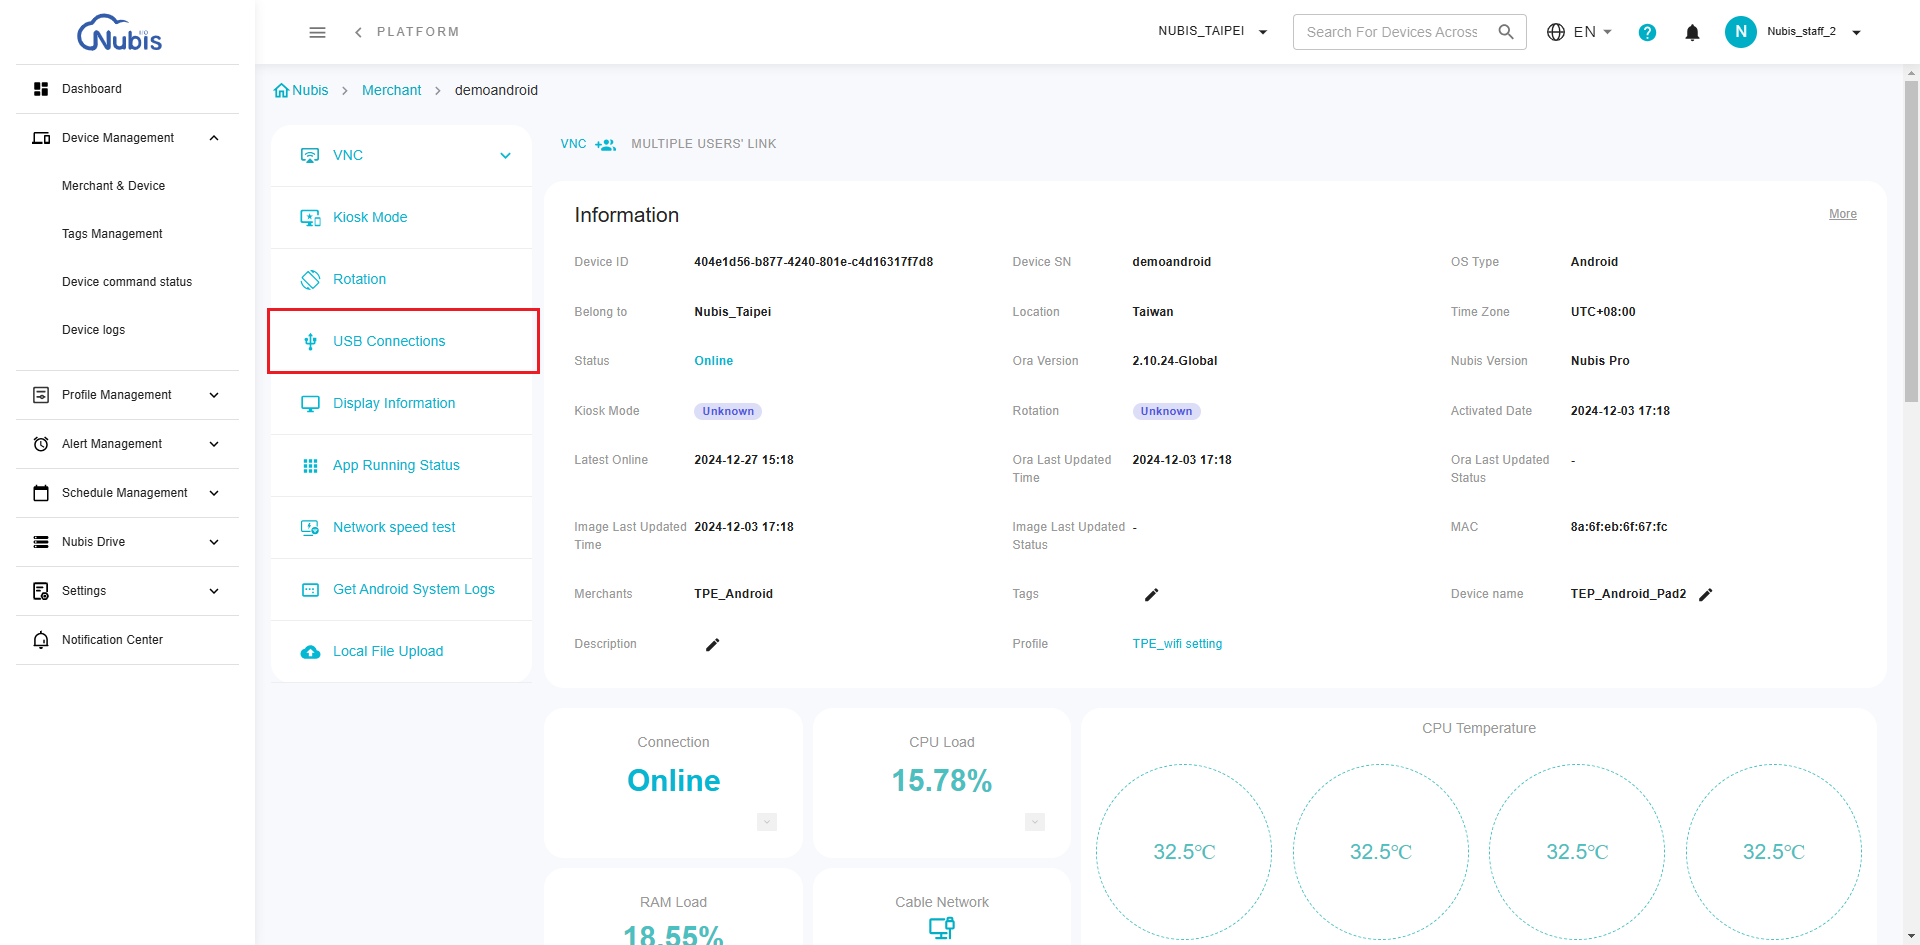Viewport: 1920px width, 945px height.
Task: Go back via the Platform arrow
Action: coord(358,32)
